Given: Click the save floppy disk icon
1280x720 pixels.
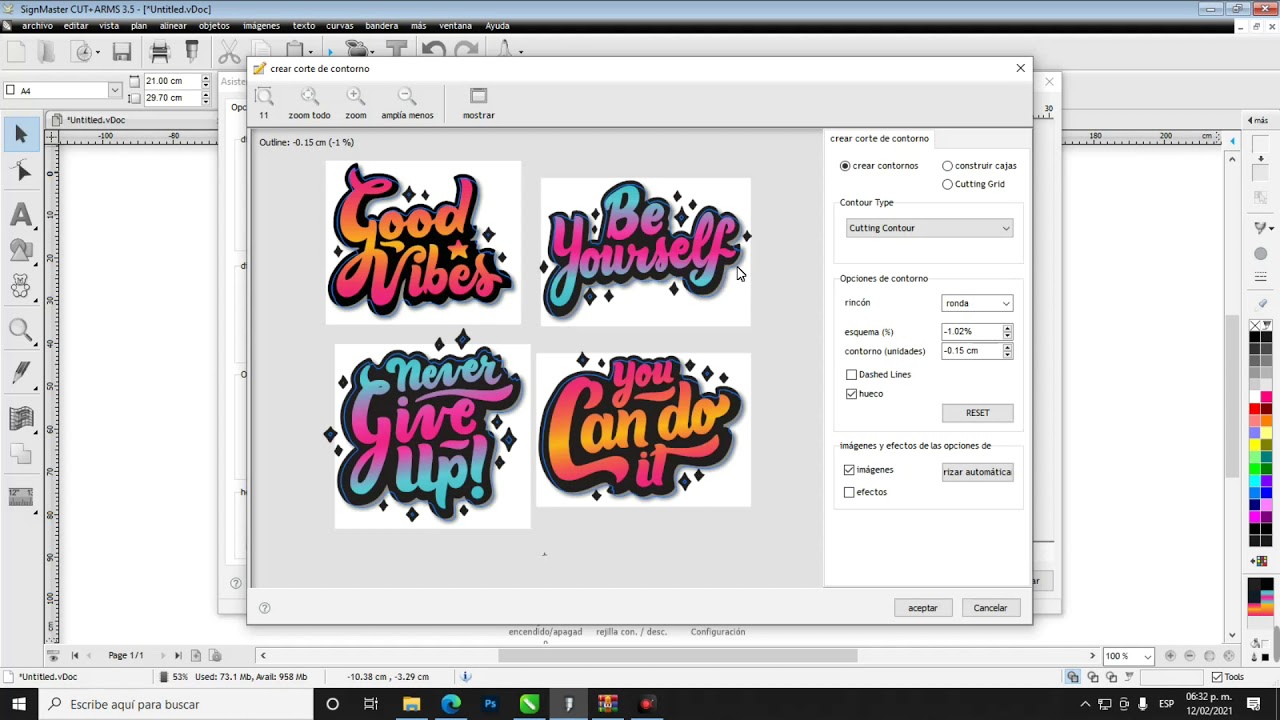Looking at the screenshot, I should pos(122,52).
